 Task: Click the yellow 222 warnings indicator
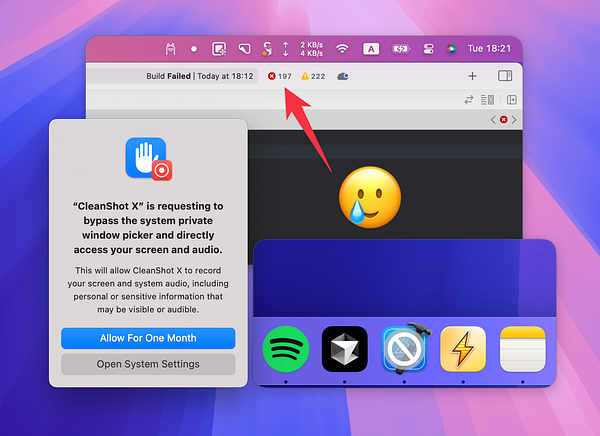click(313, 76)
